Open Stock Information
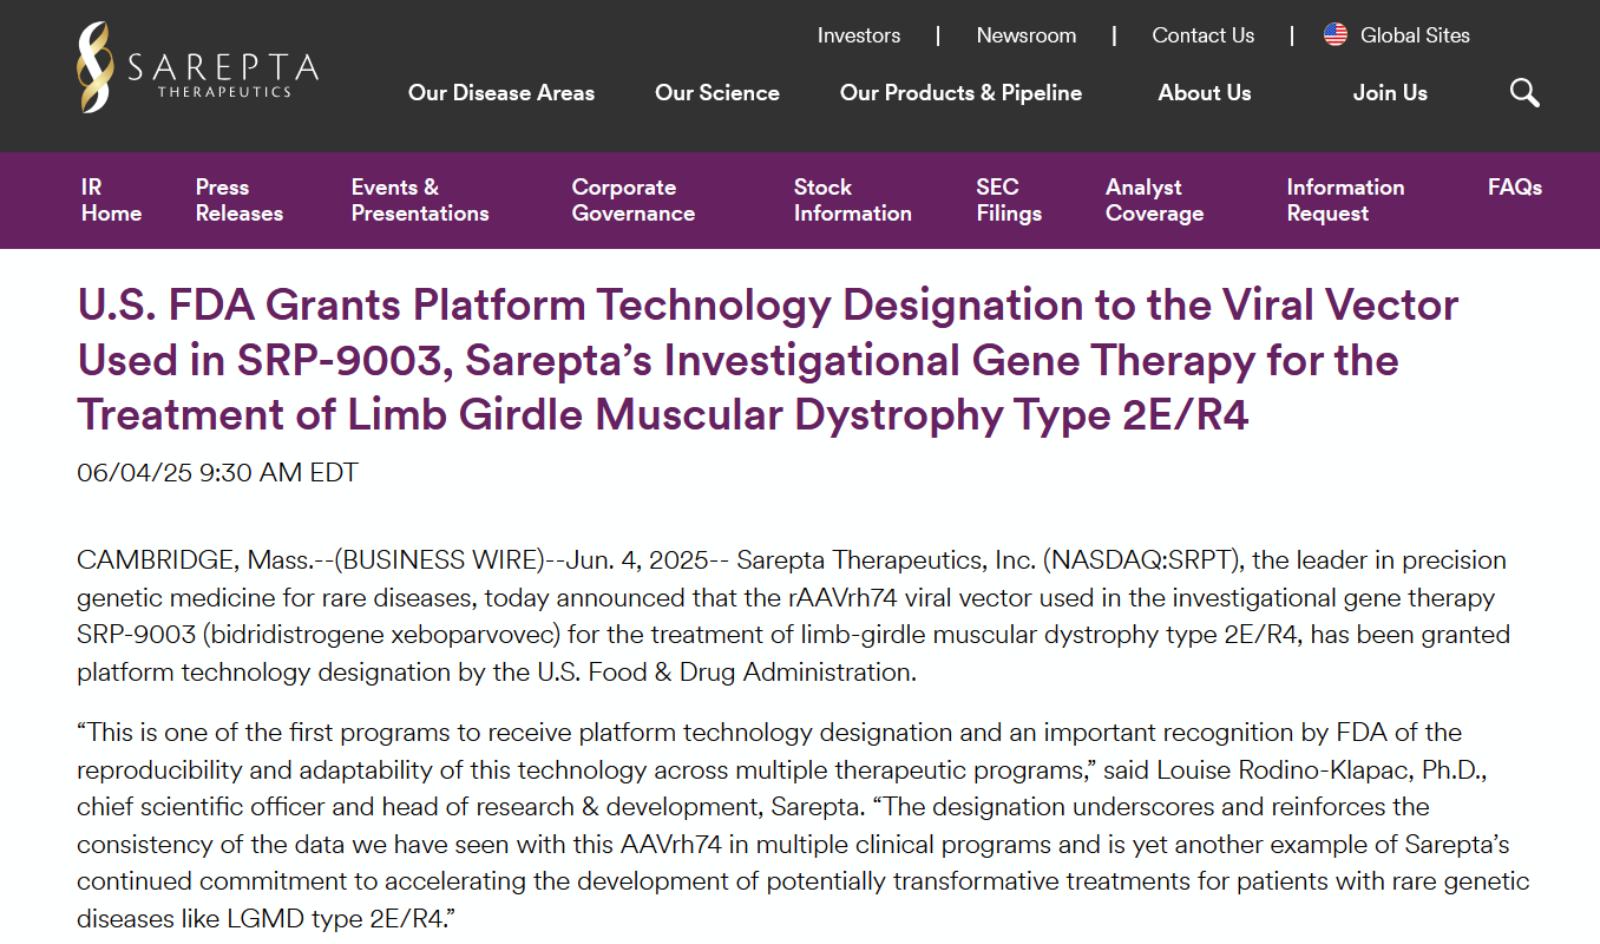 click(x=852, y=200)
